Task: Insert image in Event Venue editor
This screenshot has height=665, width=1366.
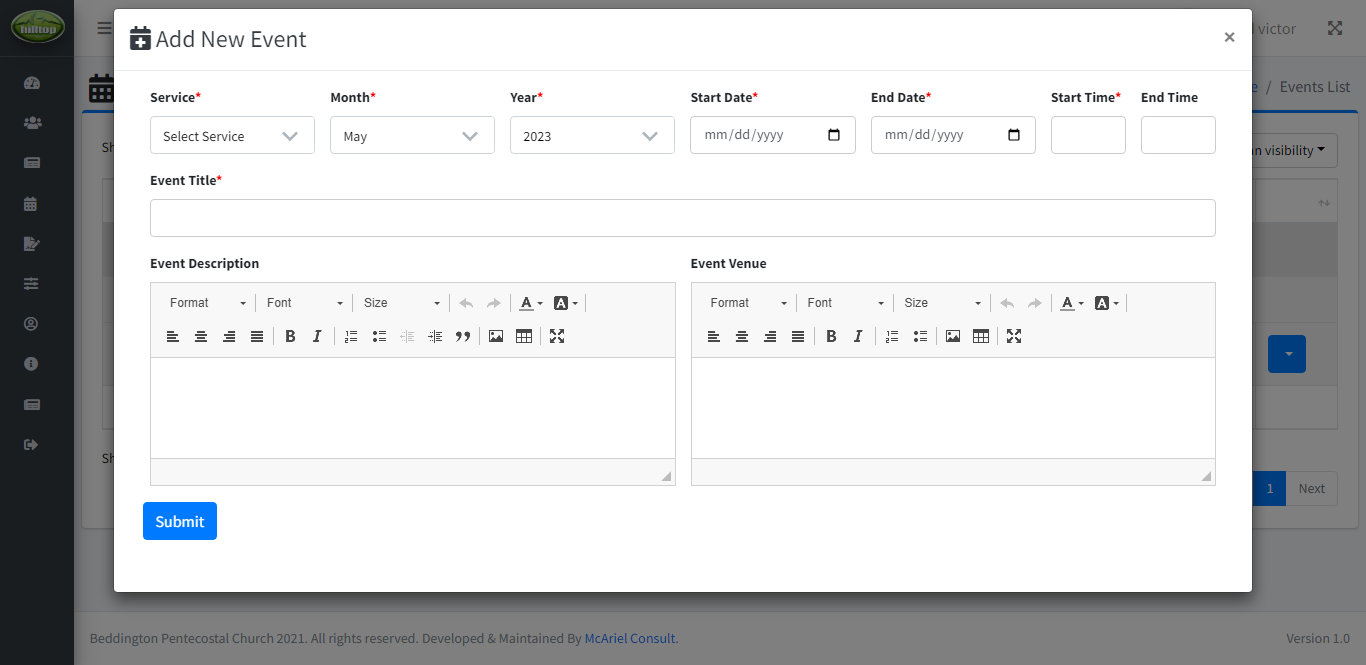Action: click(953, 336)
